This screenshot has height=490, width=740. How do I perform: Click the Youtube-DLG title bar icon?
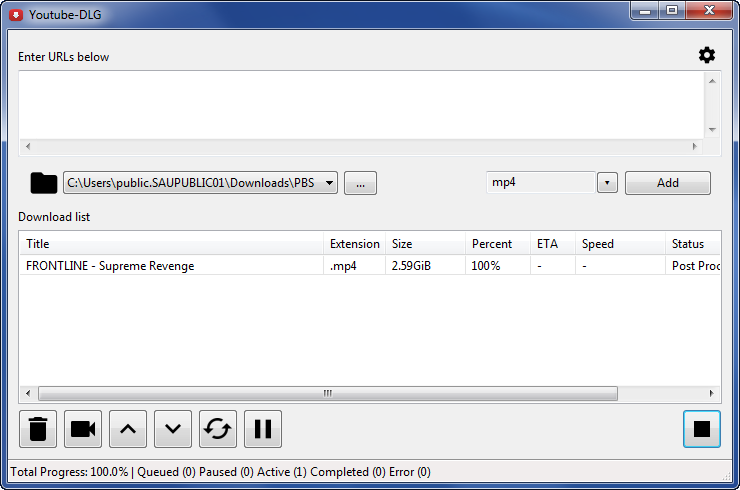[x=16, y=15]
